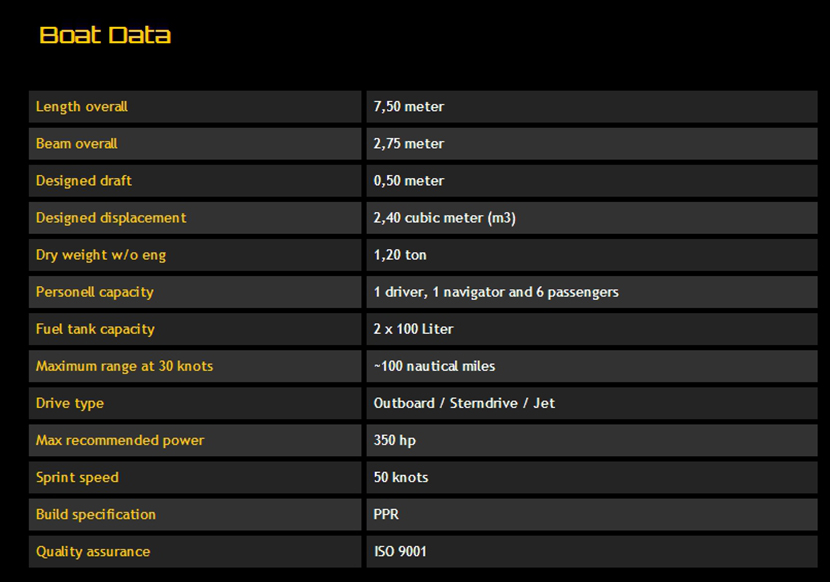Select the Length overall label cell

tap(82, 107)
